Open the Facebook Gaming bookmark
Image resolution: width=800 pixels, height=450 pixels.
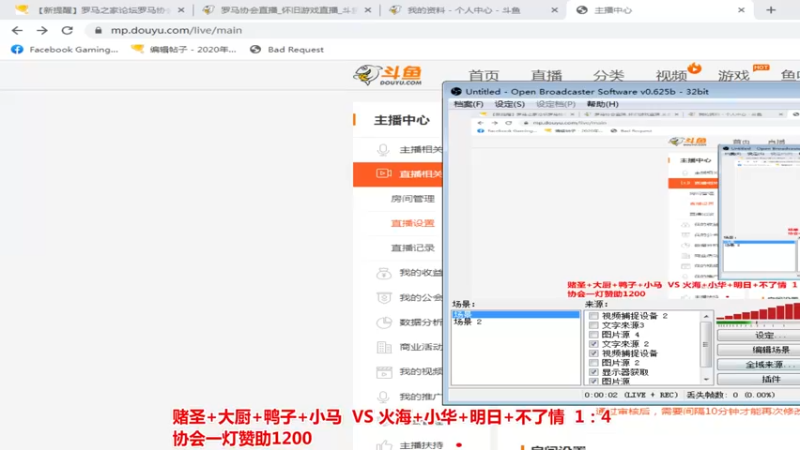tap(64, 49)
